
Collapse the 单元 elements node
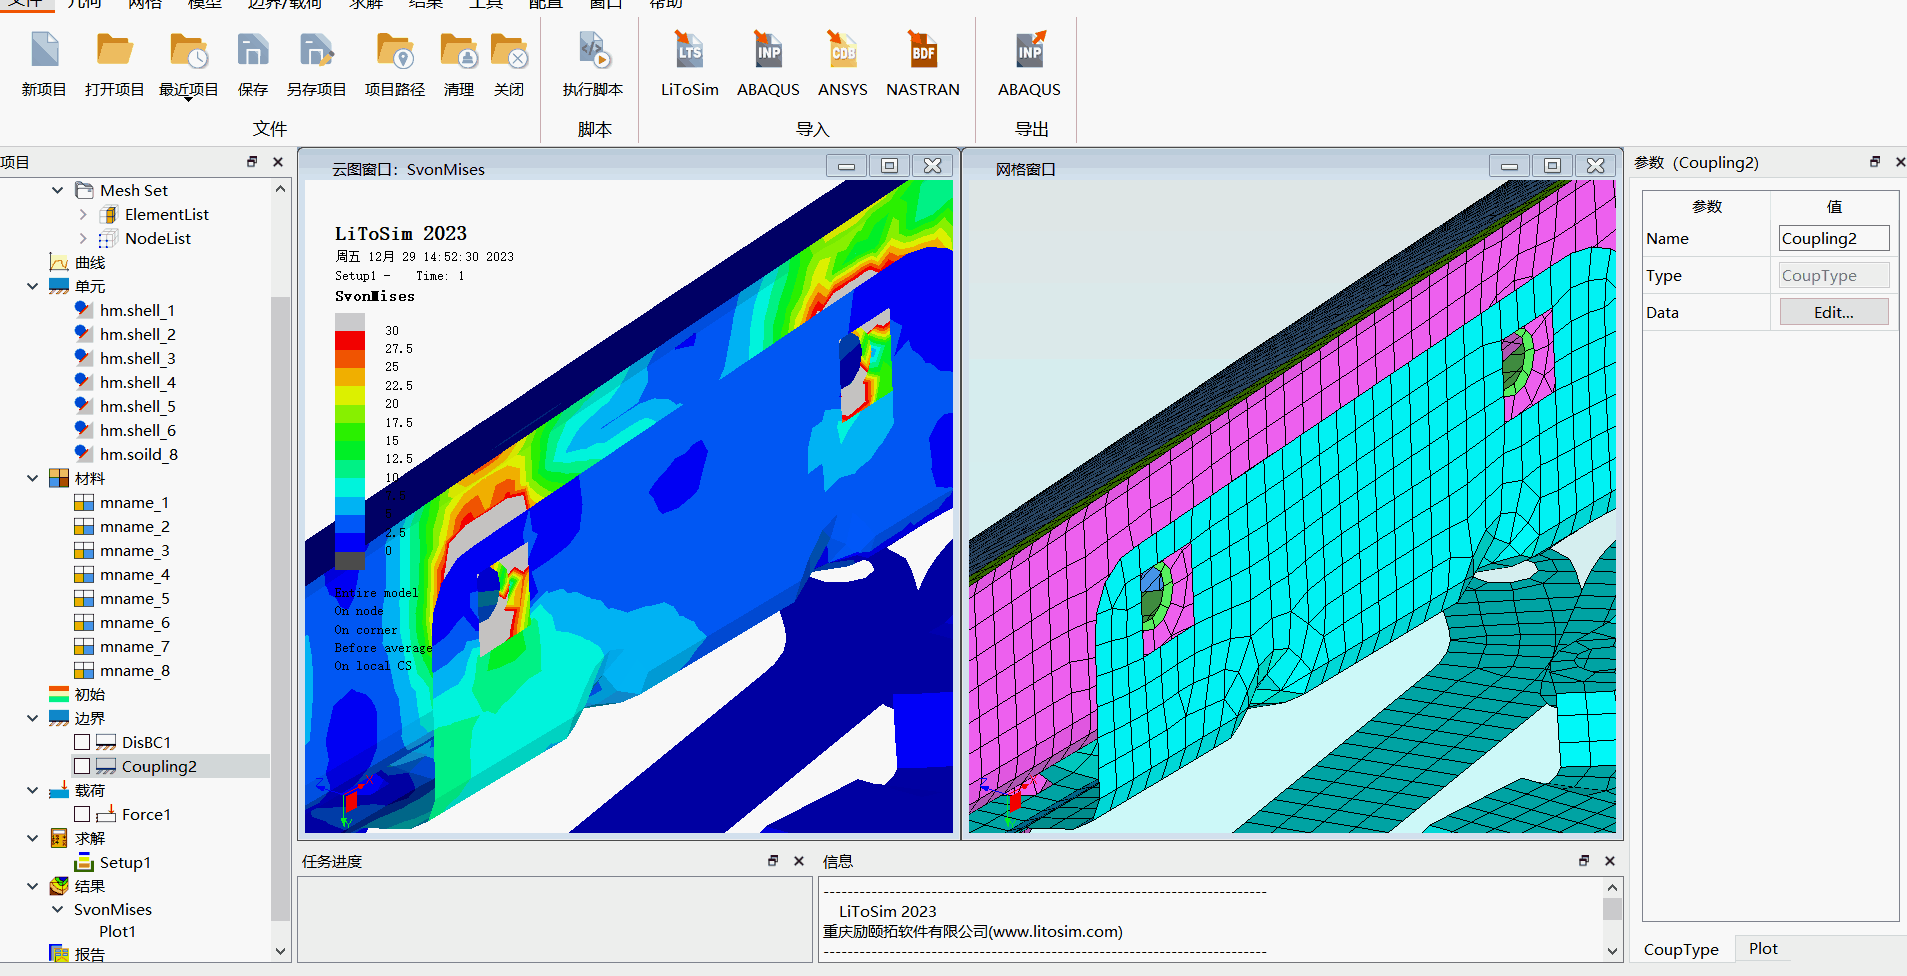33,286
